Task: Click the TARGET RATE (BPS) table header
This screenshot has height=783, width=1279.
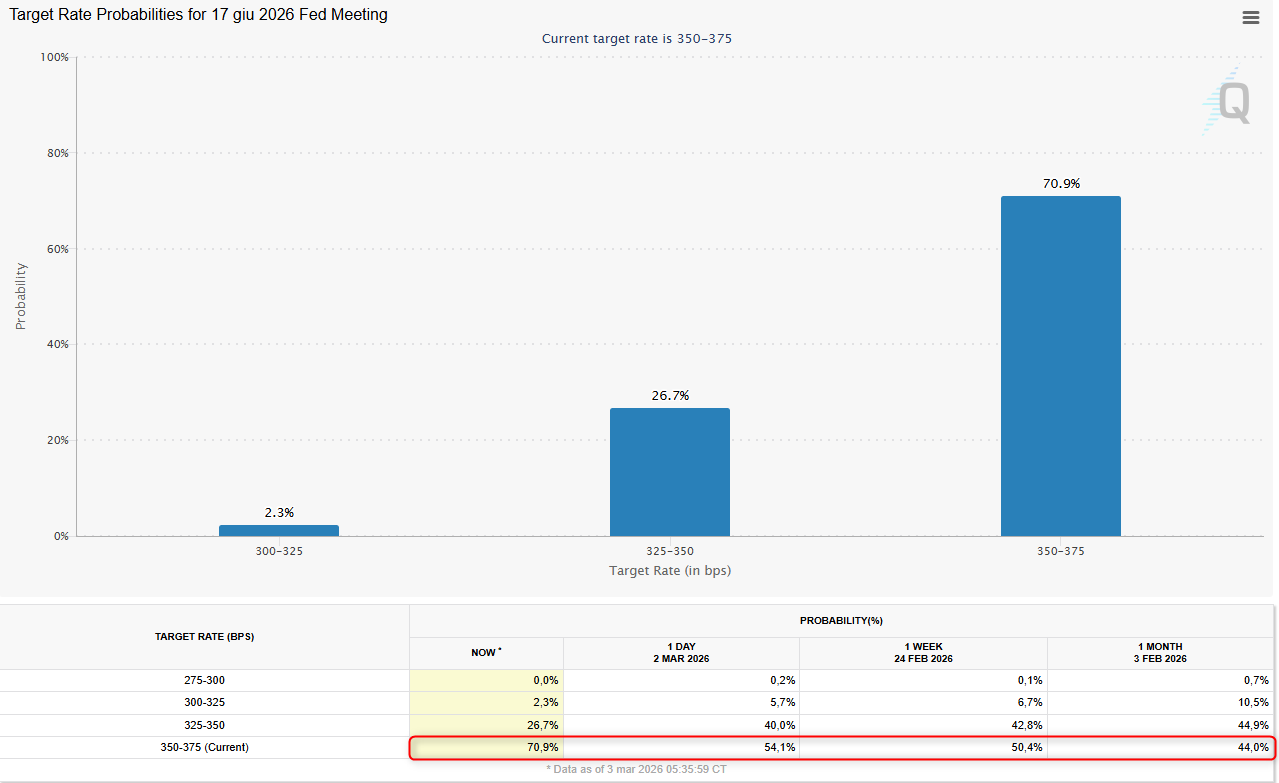Action: [204, 637]
